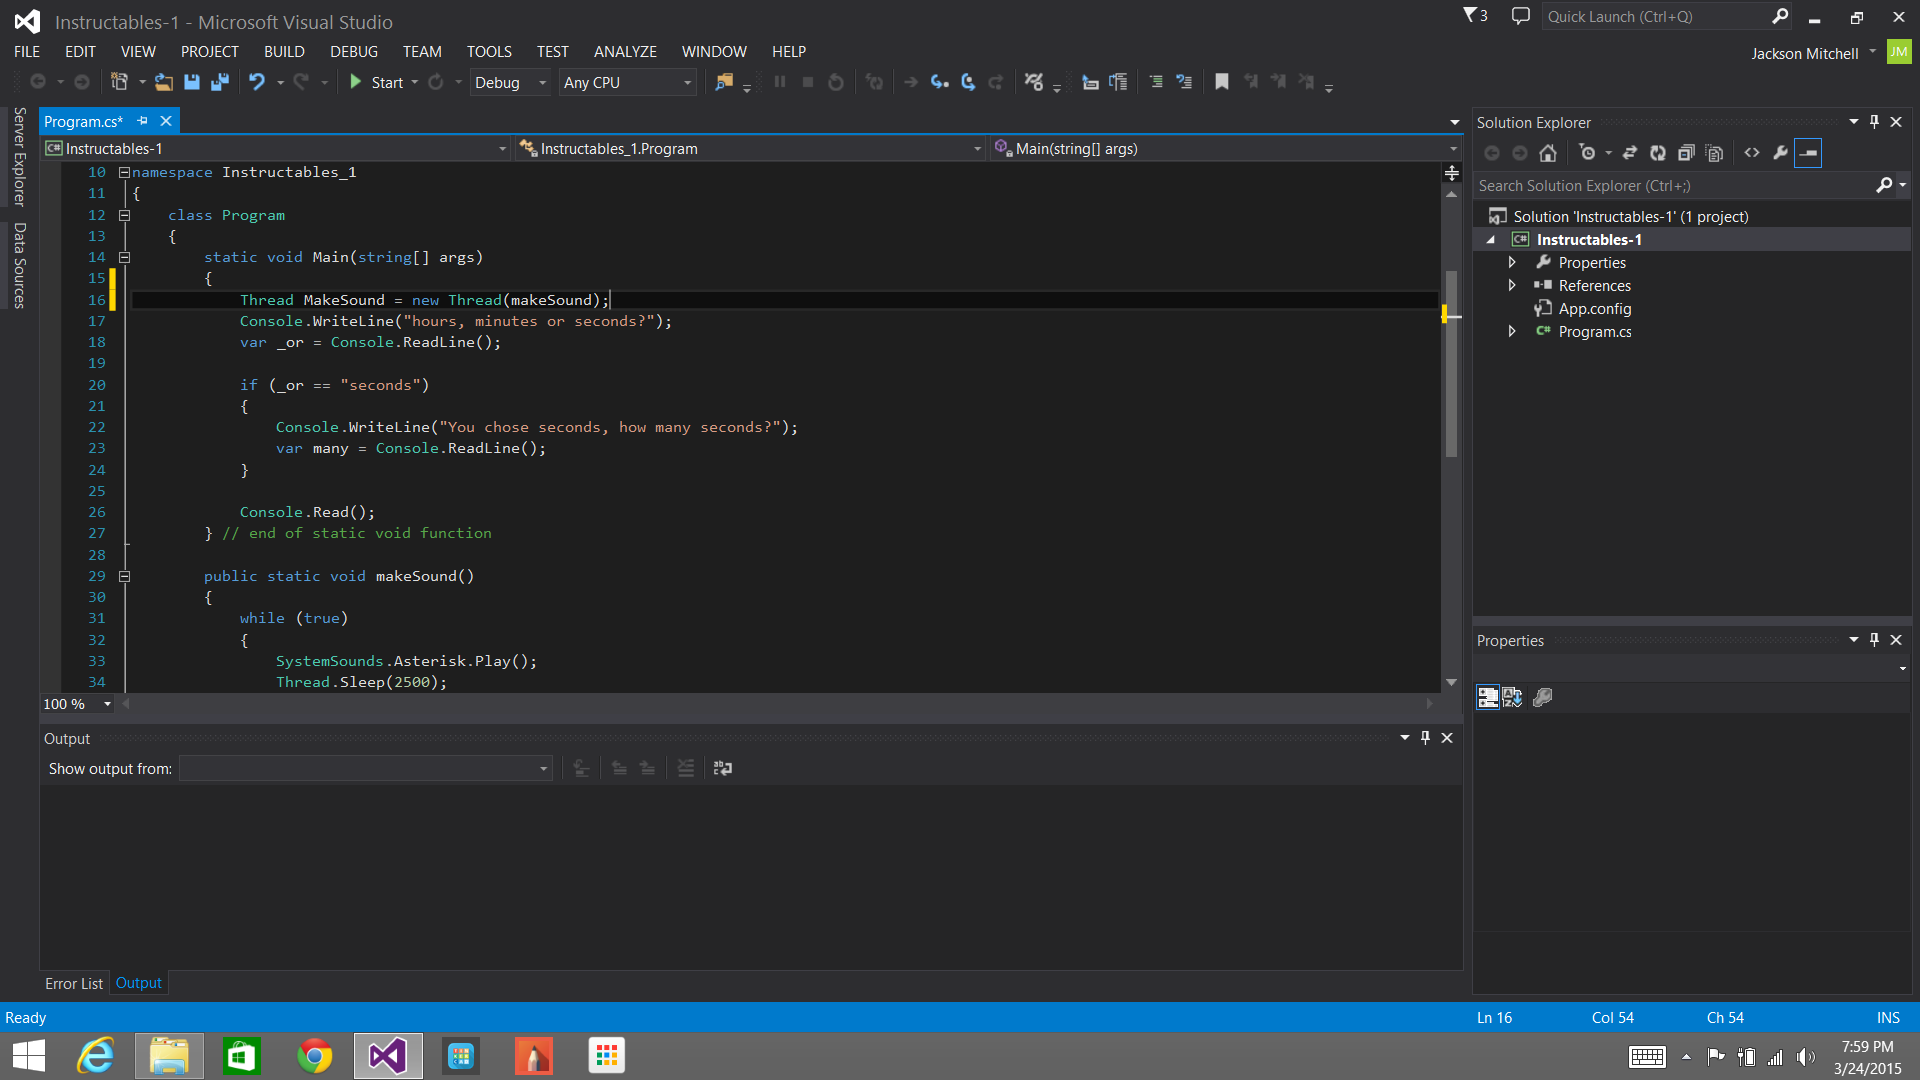This screenshot has height=1080, width=1920.
Task: Expand Program.cs node in Solution Explorer
Action: tap(1512, 331)
